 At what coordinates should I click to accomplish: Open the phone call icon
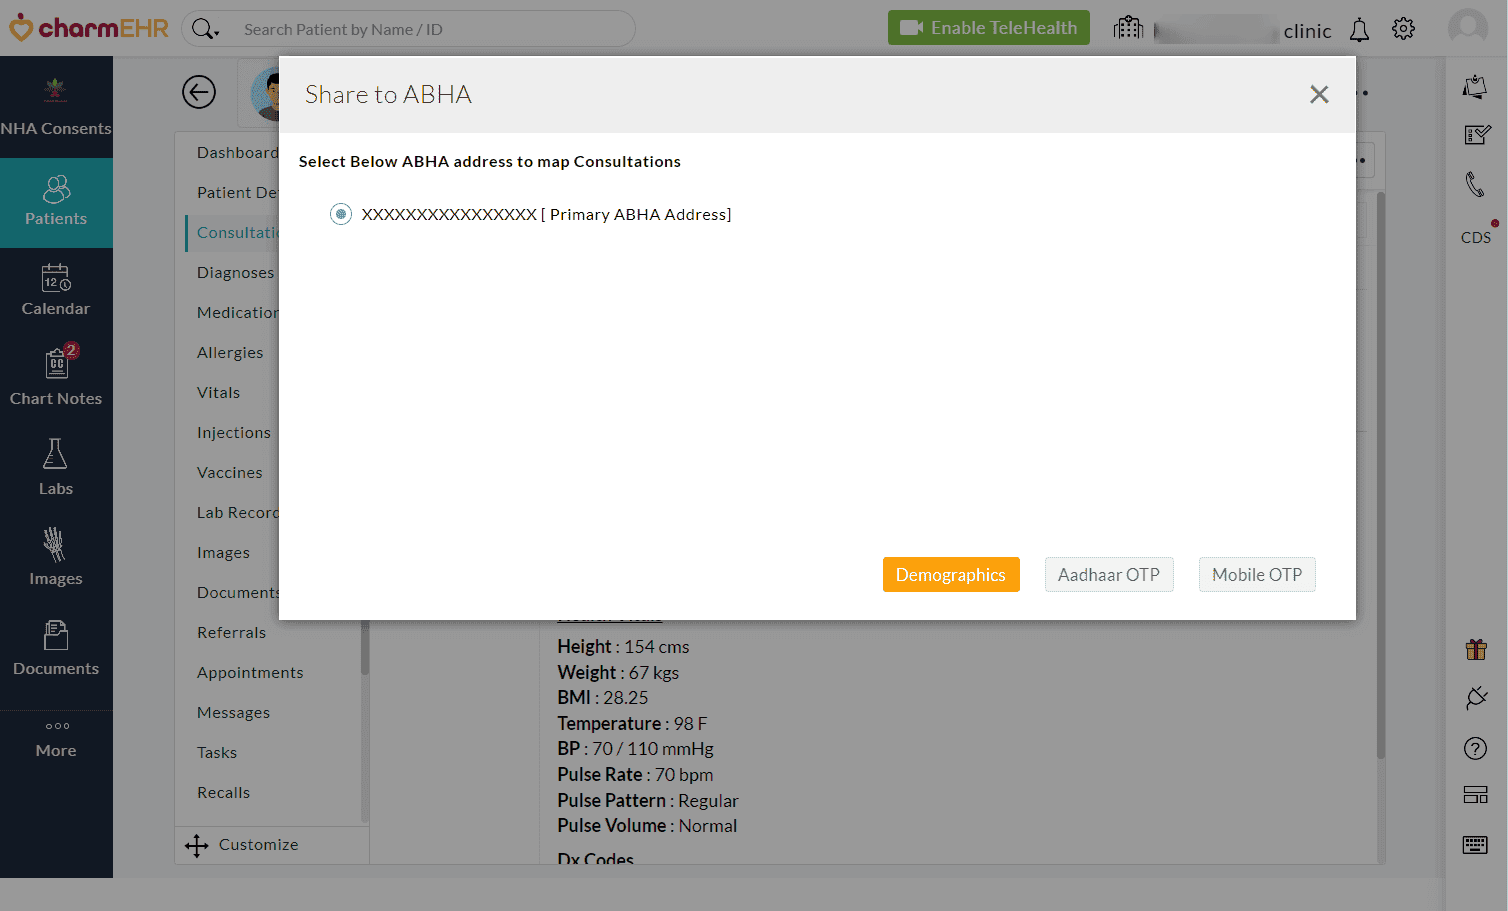point(1475,184)
